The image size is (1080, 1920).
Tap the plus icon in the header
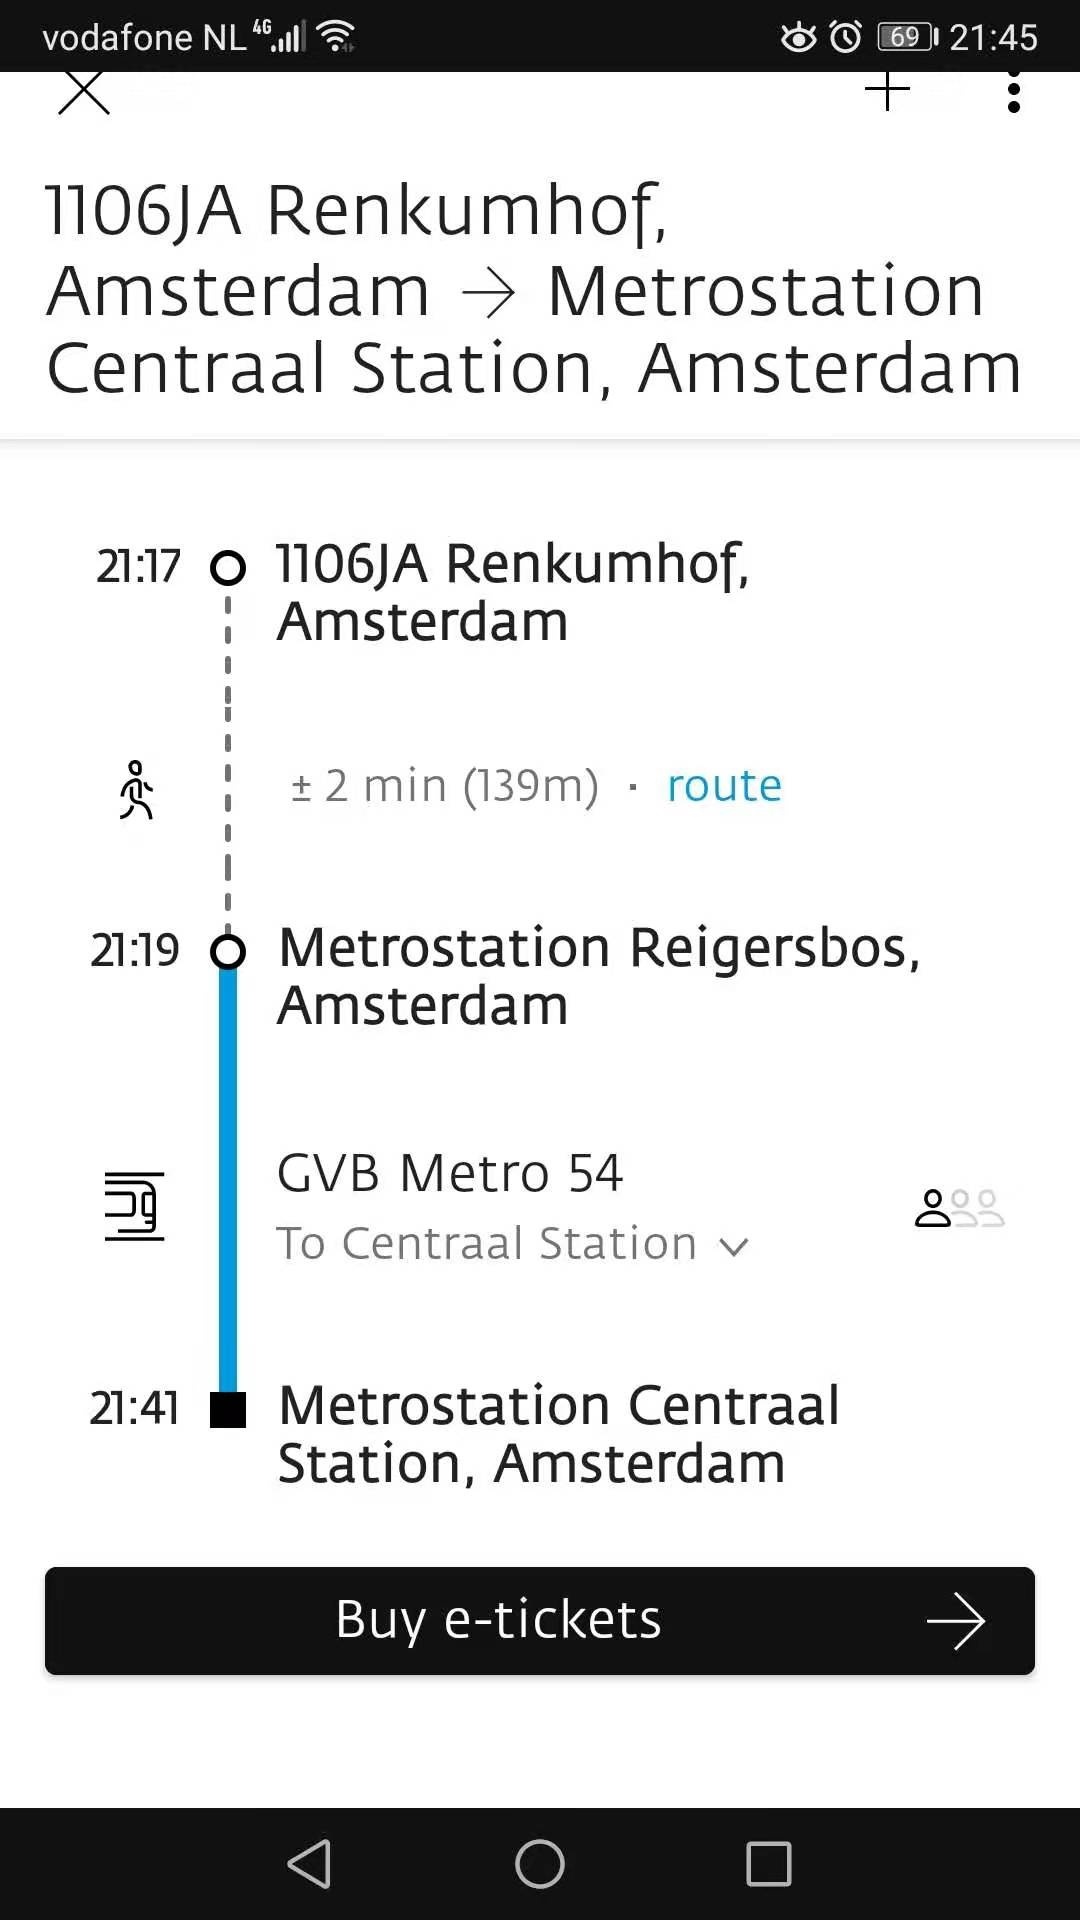[x=887, y=91]
